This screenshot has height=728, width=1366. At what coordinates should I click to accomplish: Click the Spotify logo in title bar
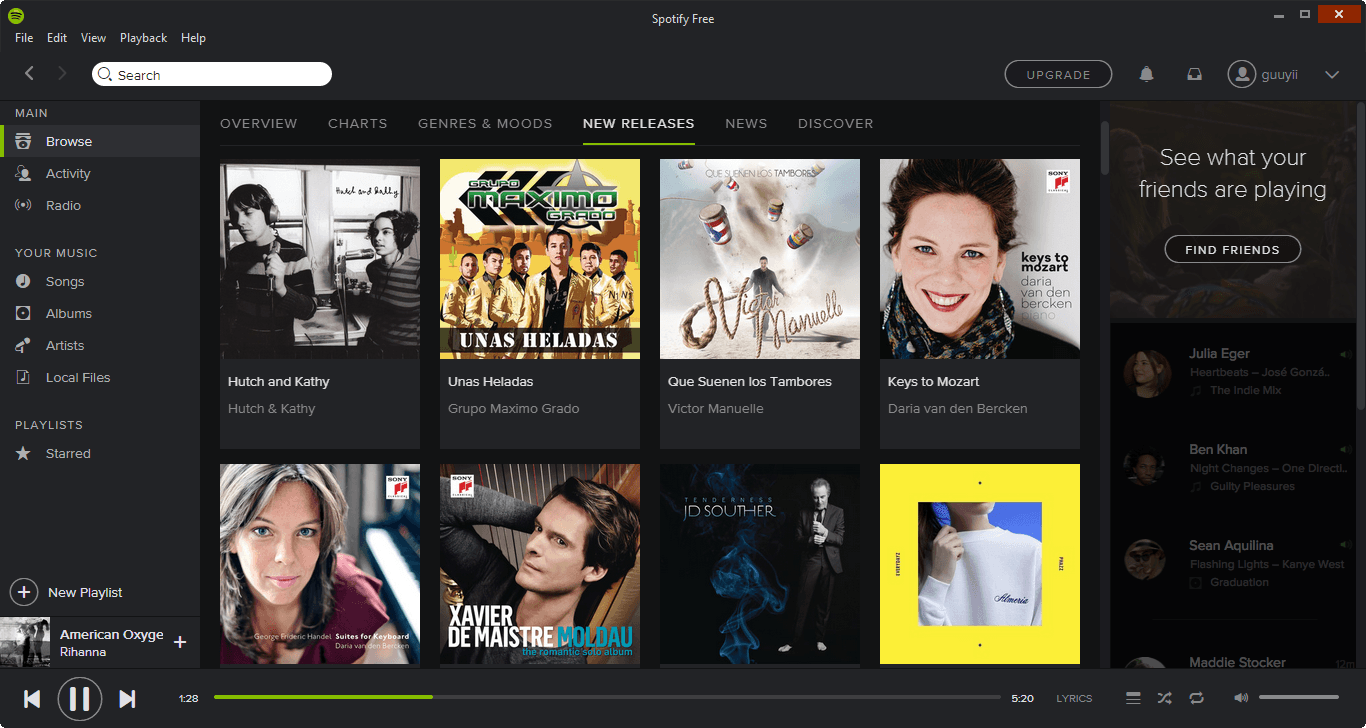pyautogui.click(x=15, y=16)
